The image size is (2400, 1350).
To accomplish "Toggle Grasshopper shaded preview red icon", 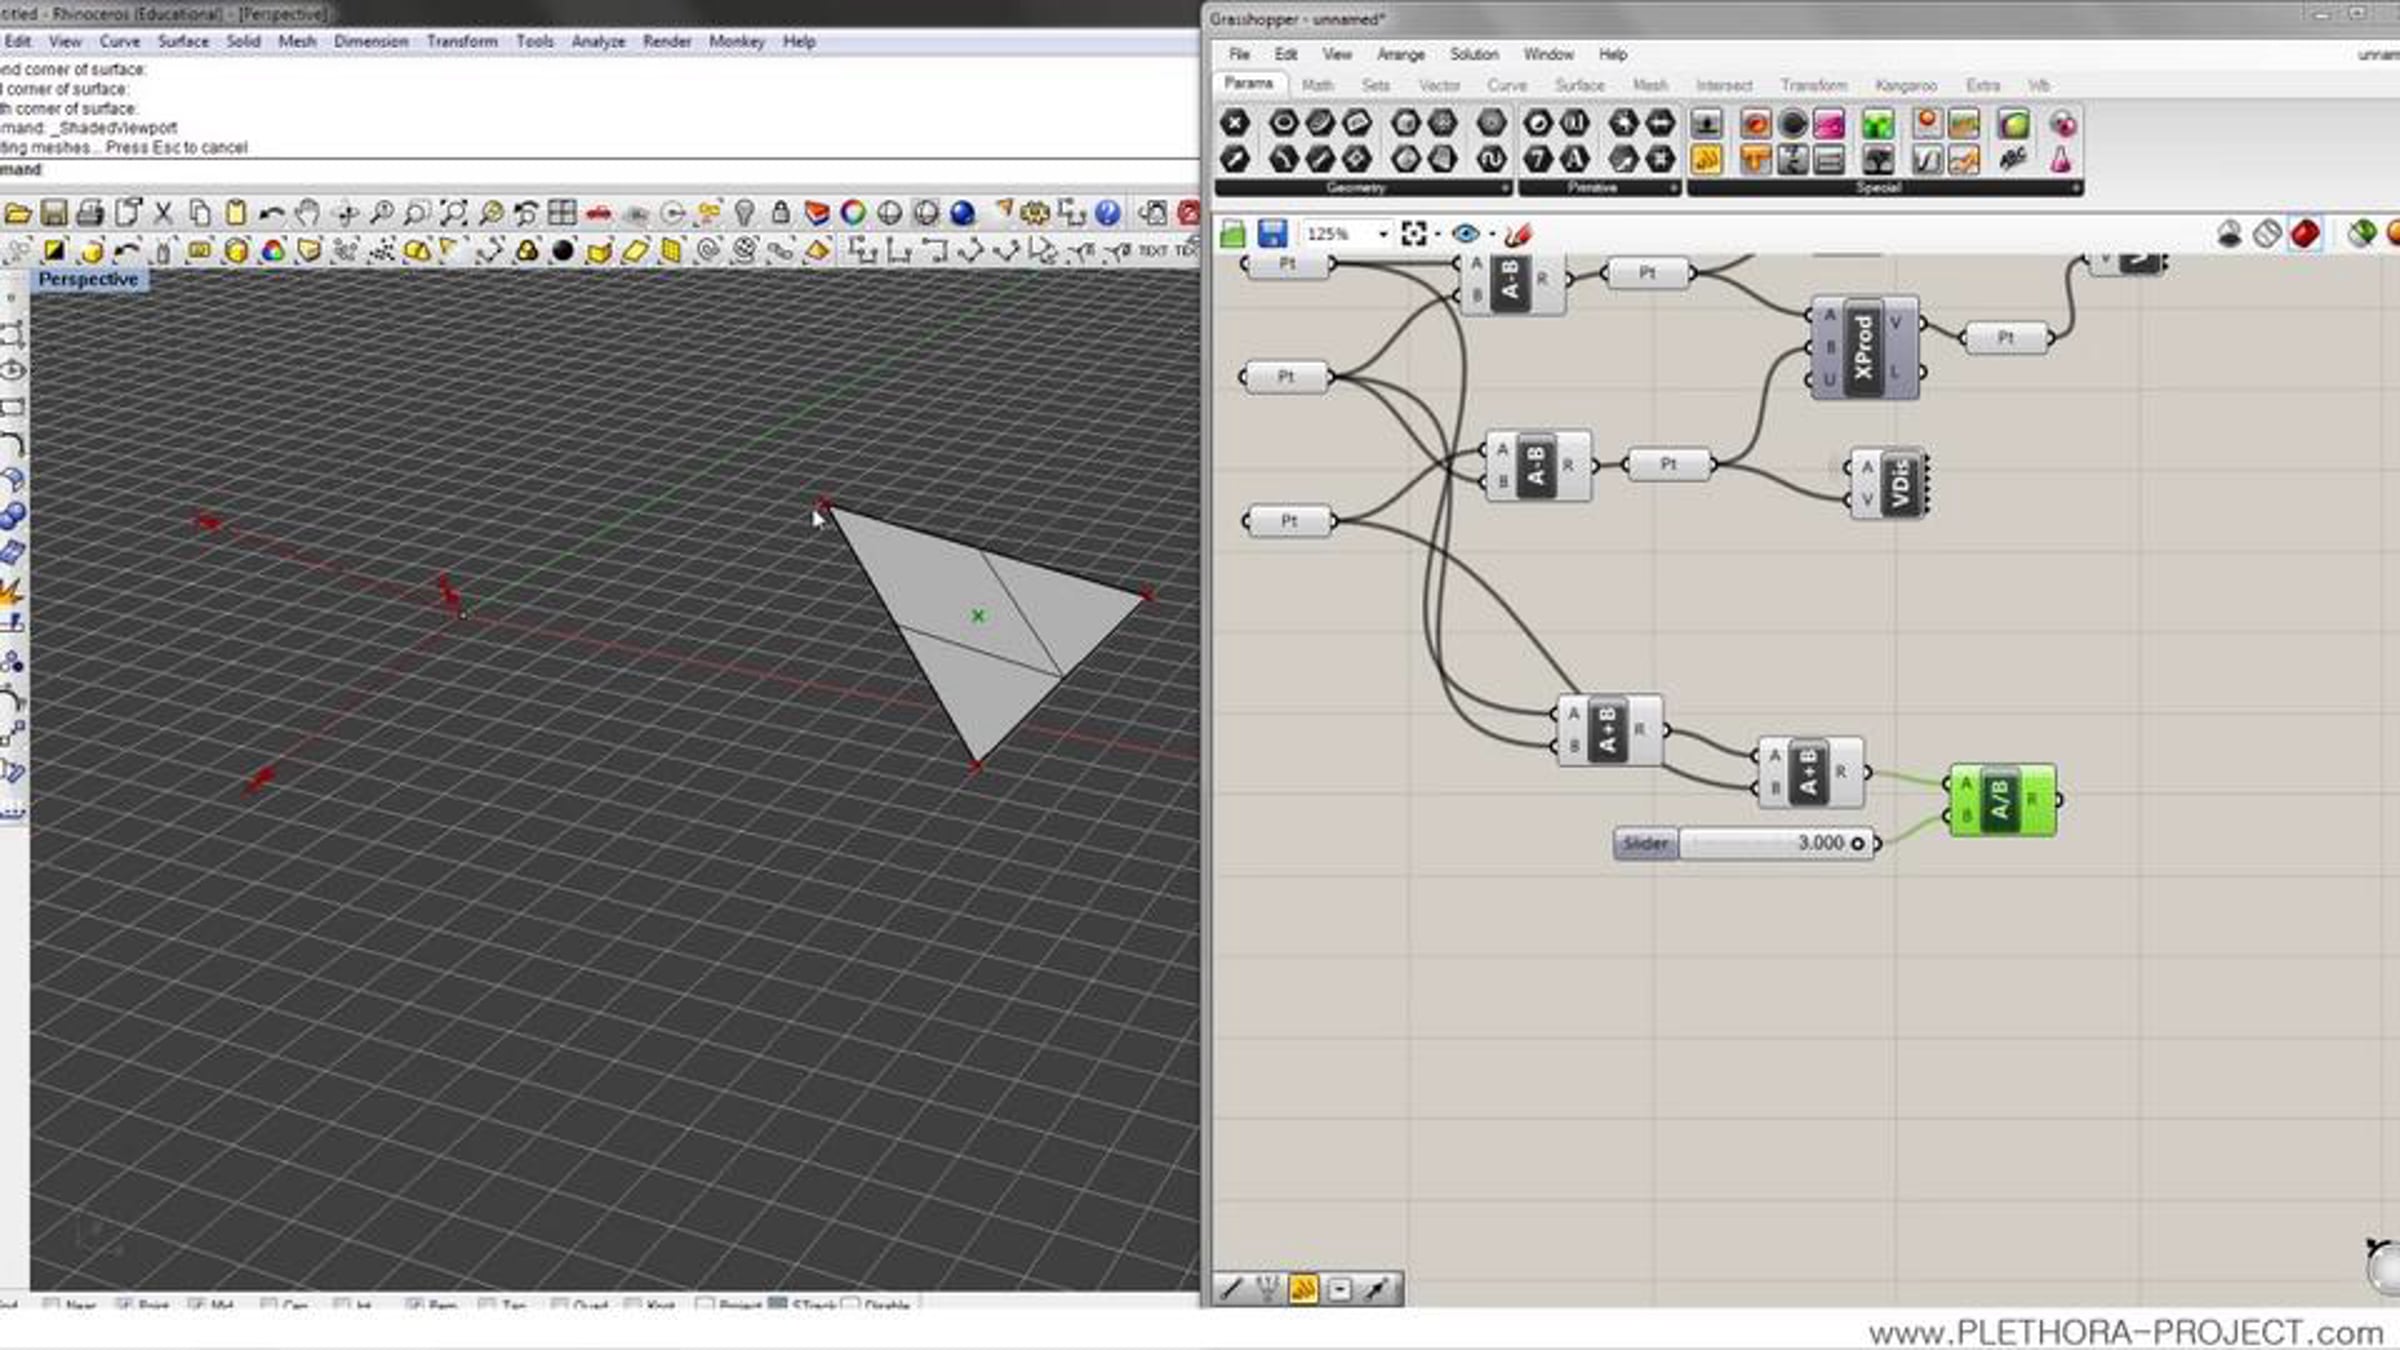I will click(x=2306, y=234).
